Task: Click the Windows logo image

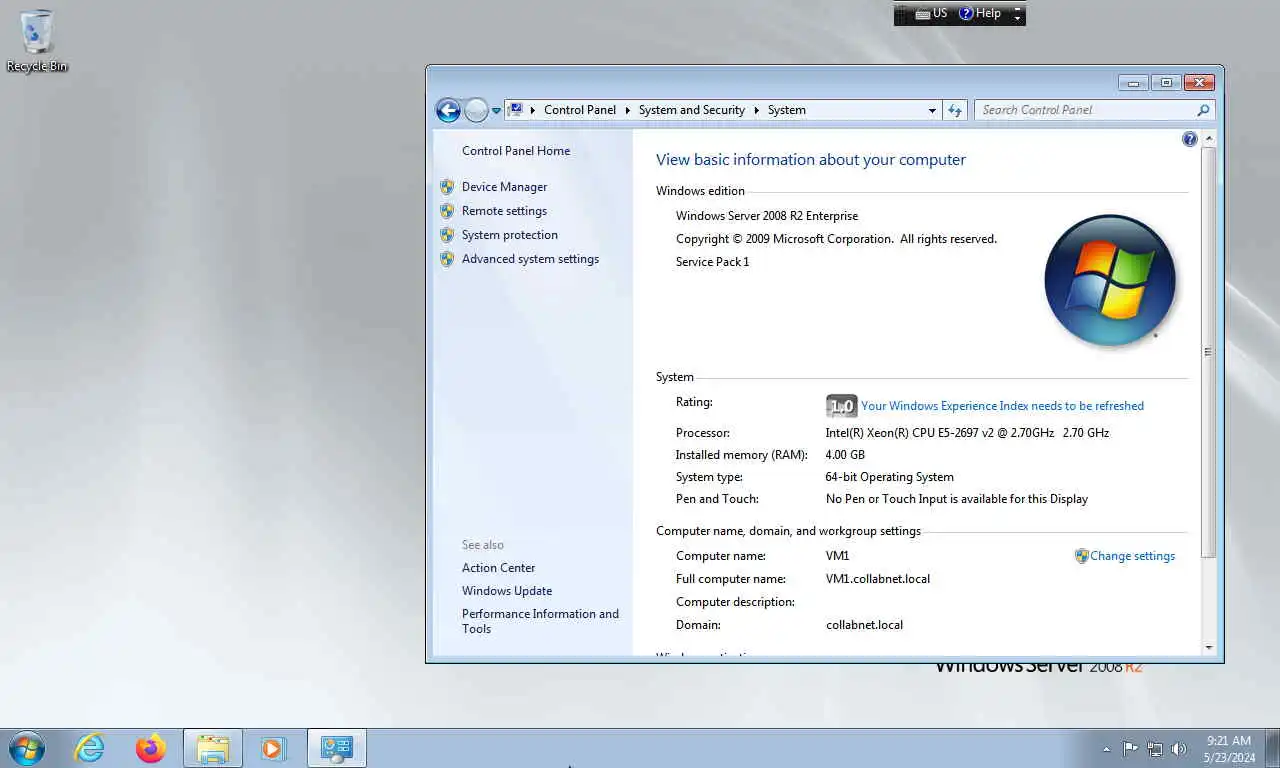Action: click(1110, 280)
